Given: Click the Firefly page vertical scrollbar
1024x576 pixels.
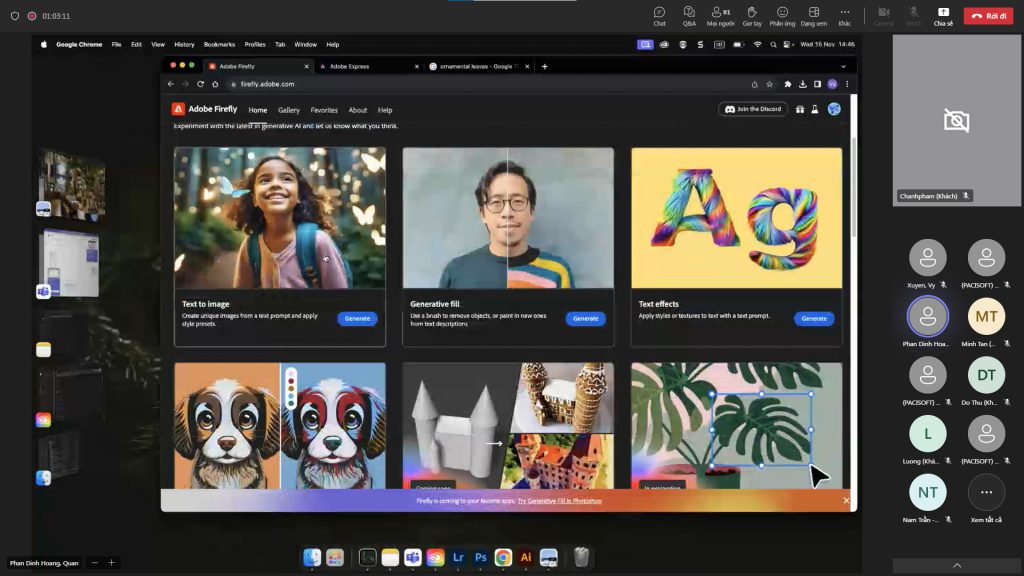Looking at the screenshot, I should 854,189.
